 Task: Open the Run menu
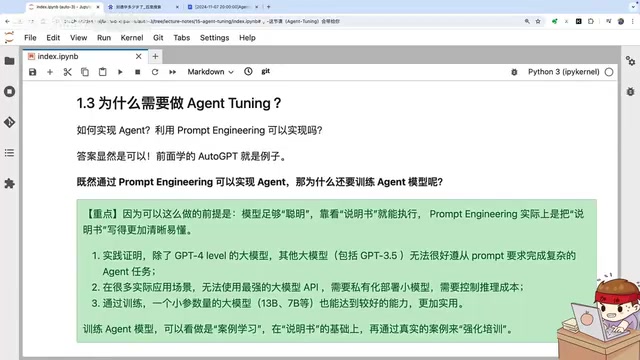[x=104, y=38]
